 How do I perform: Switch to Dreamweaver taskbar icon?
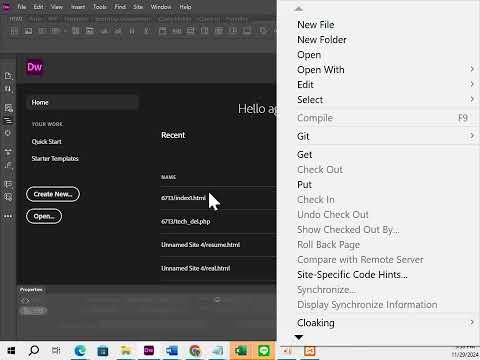point(149,351)
